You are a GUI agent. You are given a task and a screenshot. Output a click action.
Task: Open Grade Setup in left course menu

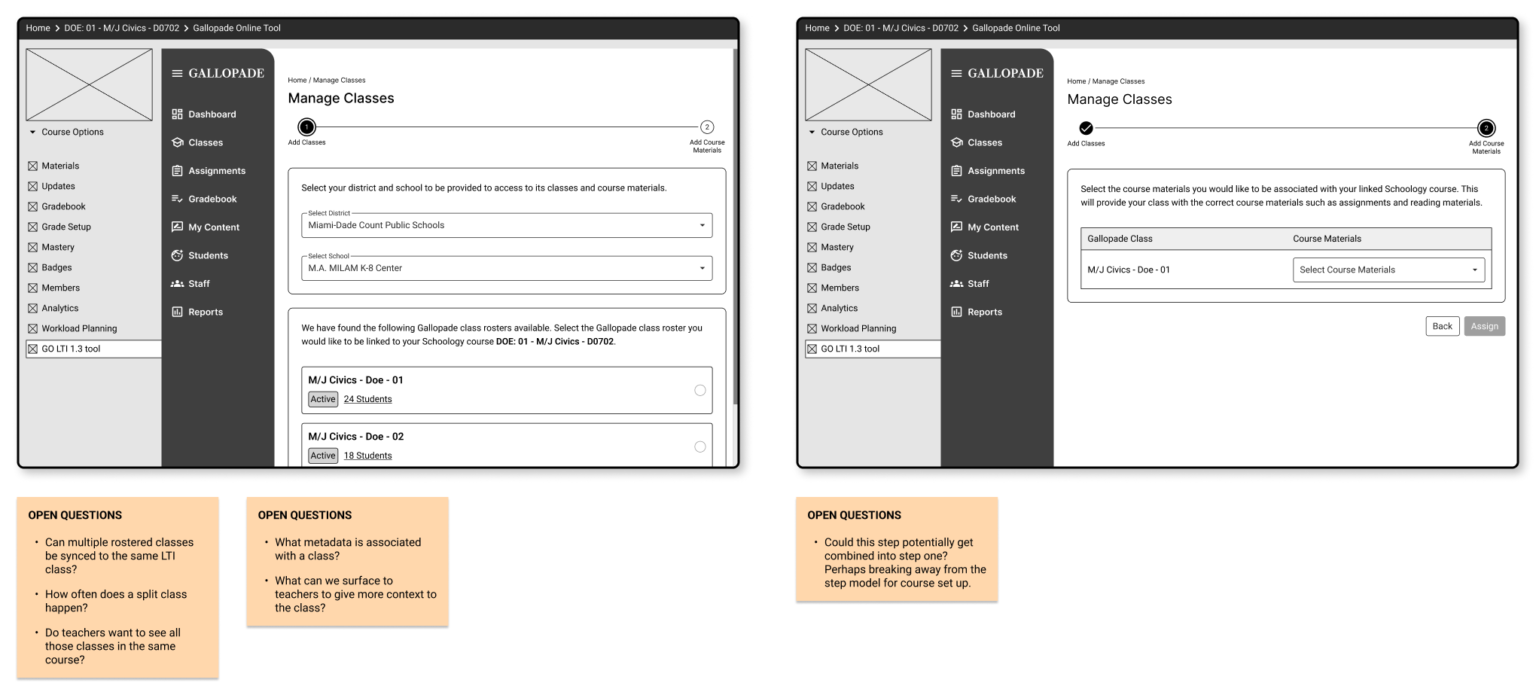[x=66, y=227]
